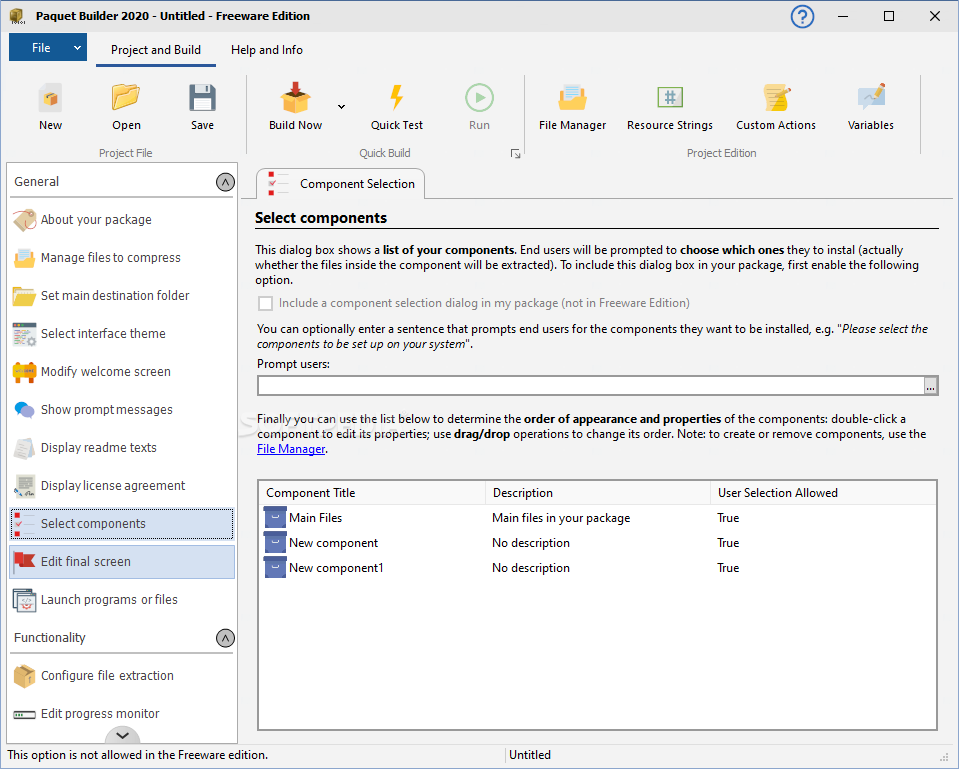Save the current project
The image size is (959, 769).
tap(202, 108)
